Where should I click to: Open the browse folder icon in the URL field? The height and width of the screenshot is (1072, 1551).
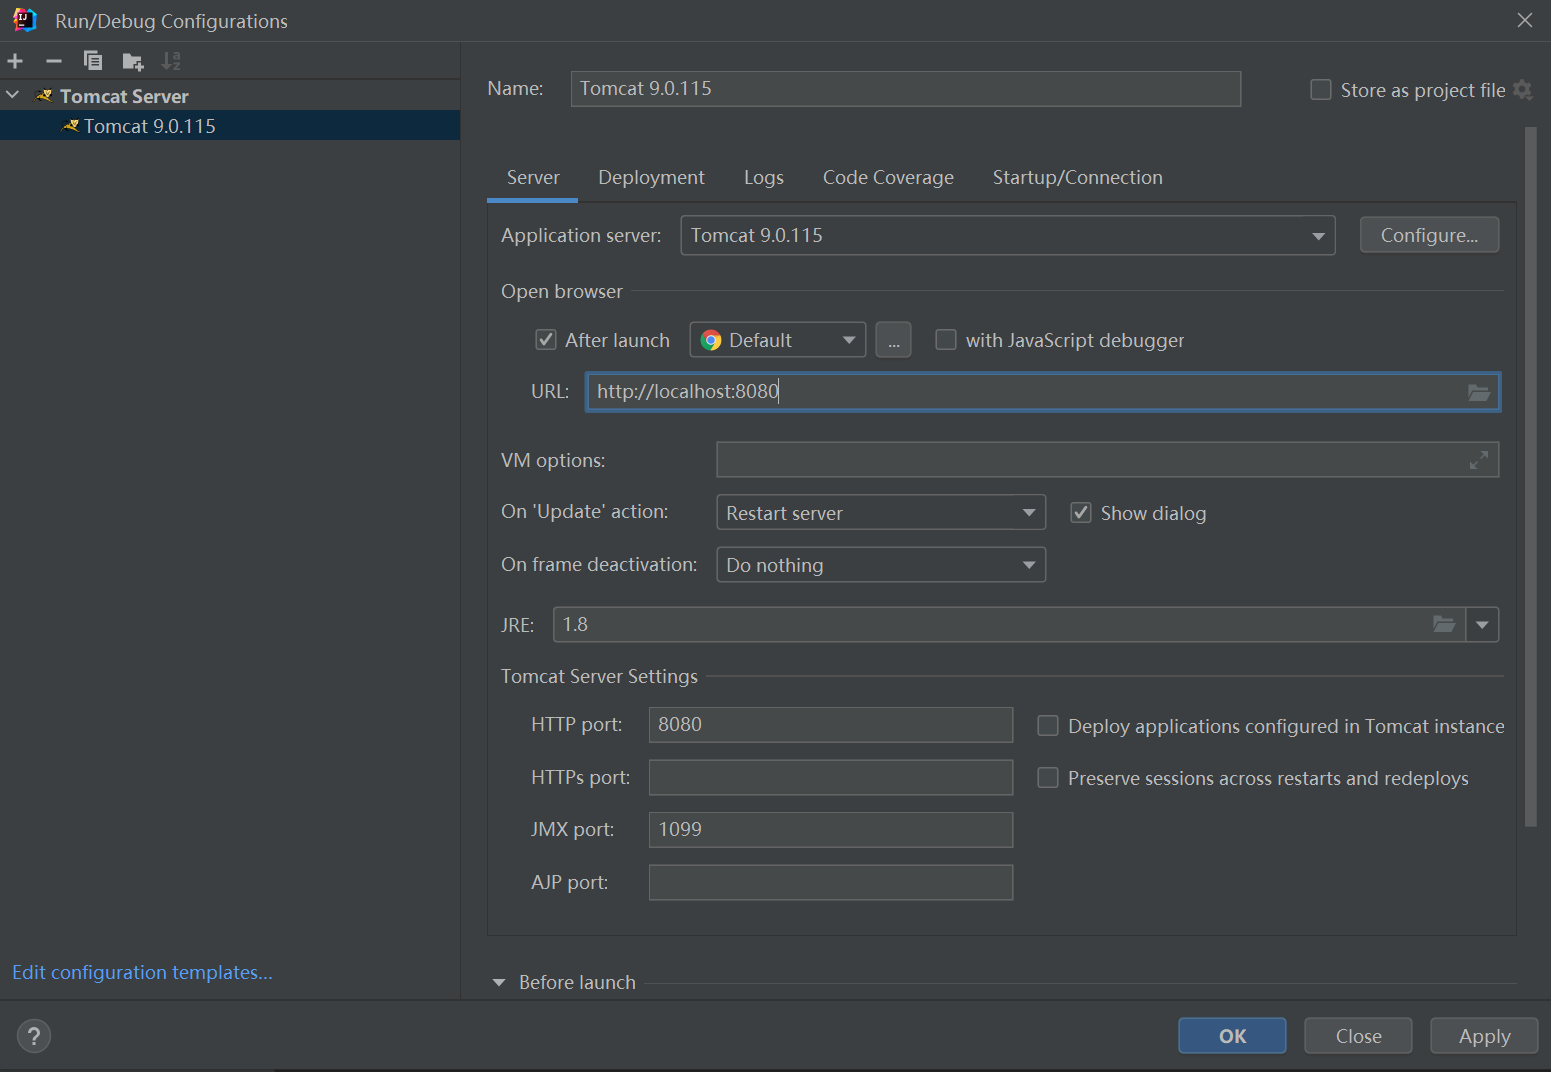[x=1479, y=392]
